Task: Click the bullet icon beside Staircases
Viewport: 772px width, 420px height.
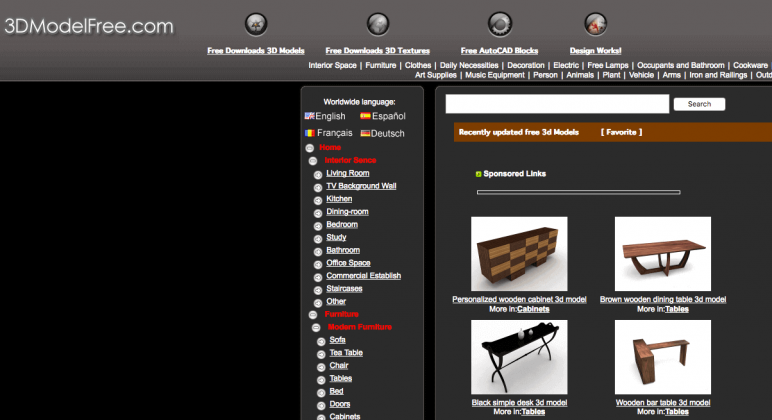Action: click(318, 290)
